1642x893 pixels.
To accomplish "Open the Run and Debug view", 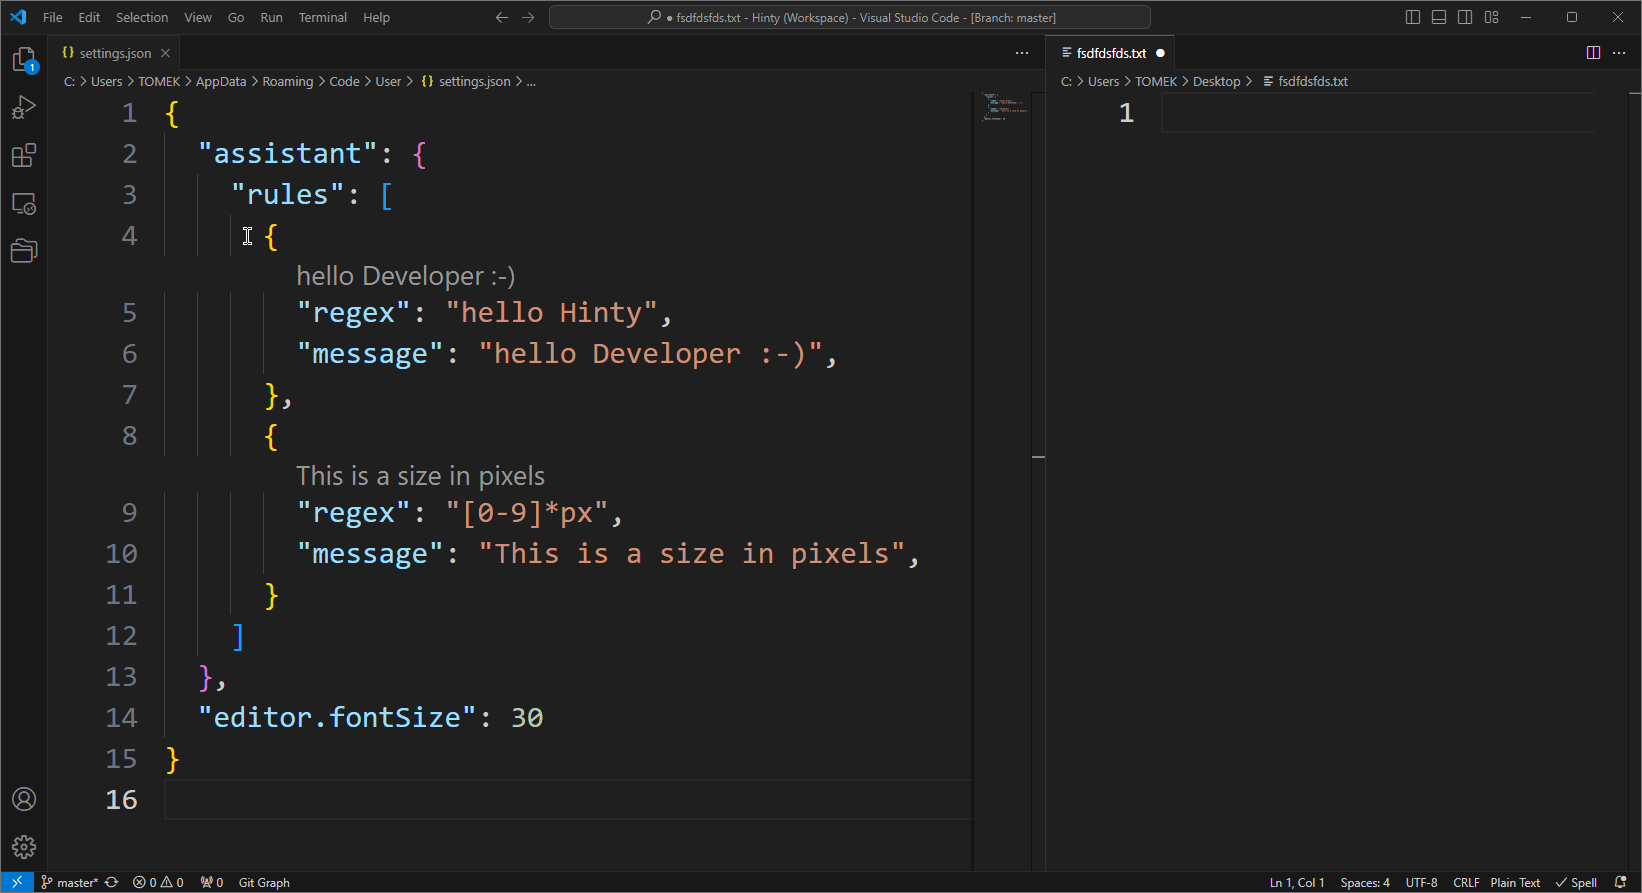I will 24,108.
